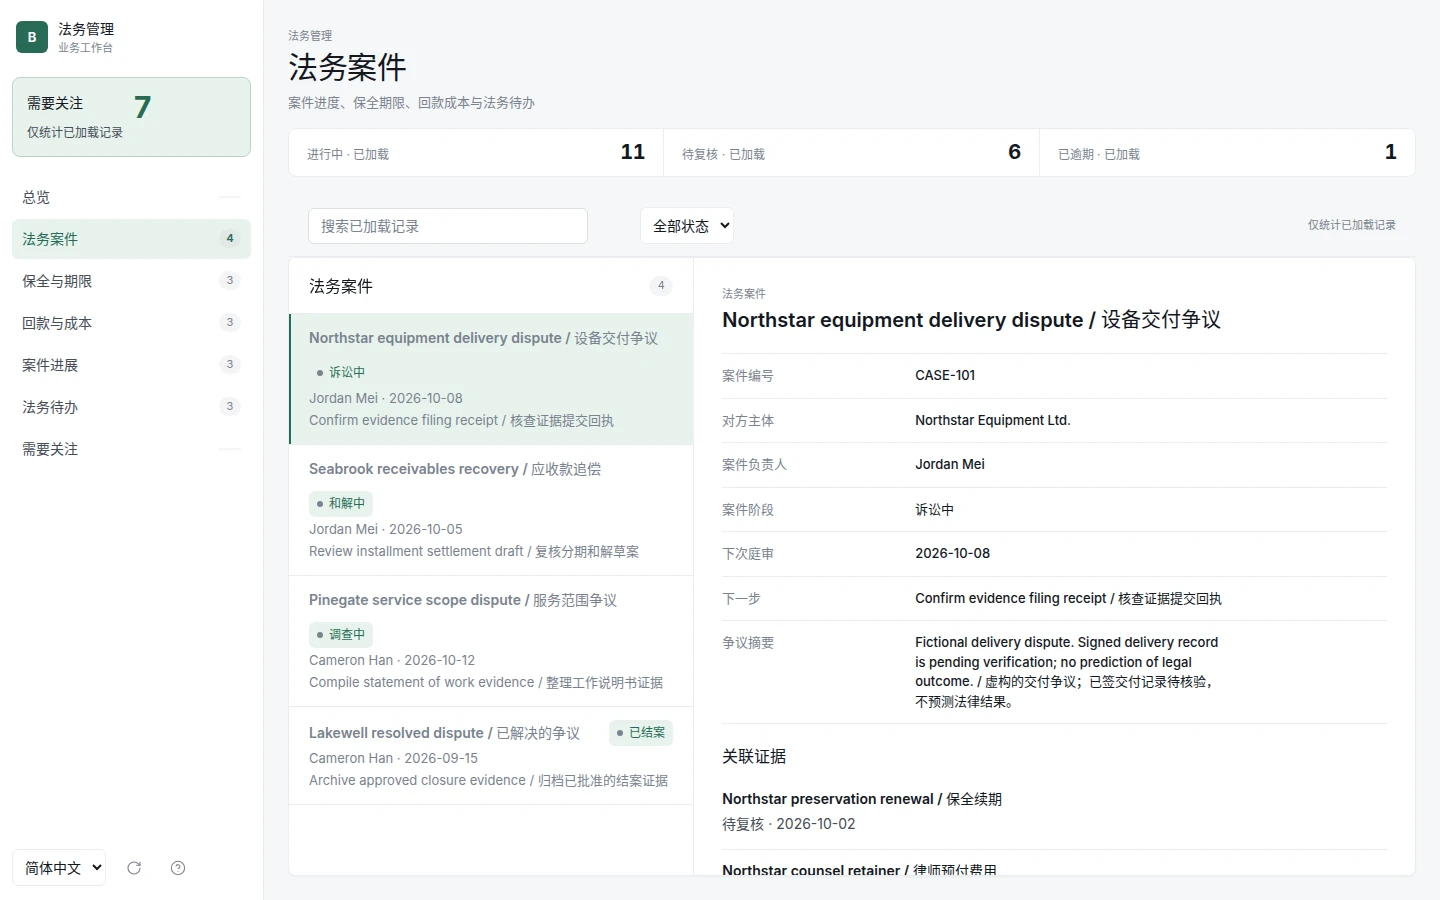Click the 待复核 stat card with 6
This screenshot has height=900, width=1440.
[x=851, y=153]
